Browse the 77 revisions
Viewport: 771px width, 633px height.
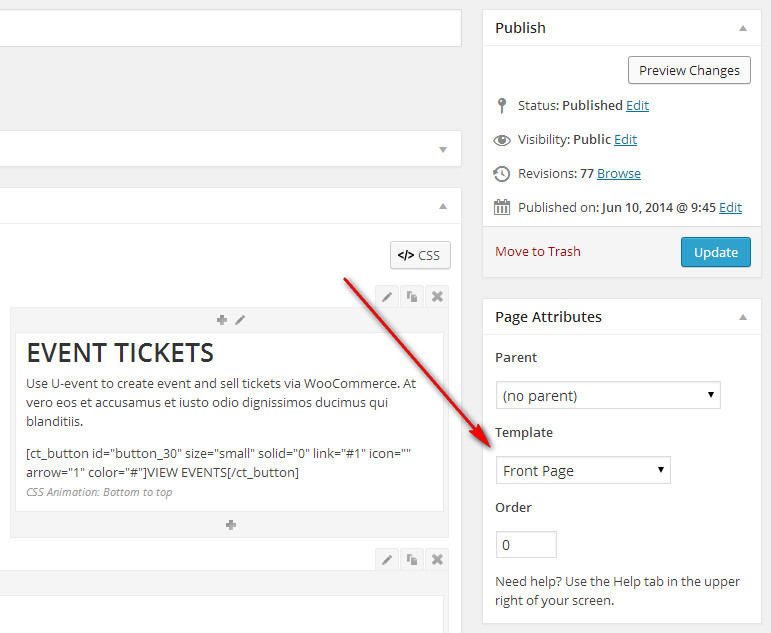619,173
